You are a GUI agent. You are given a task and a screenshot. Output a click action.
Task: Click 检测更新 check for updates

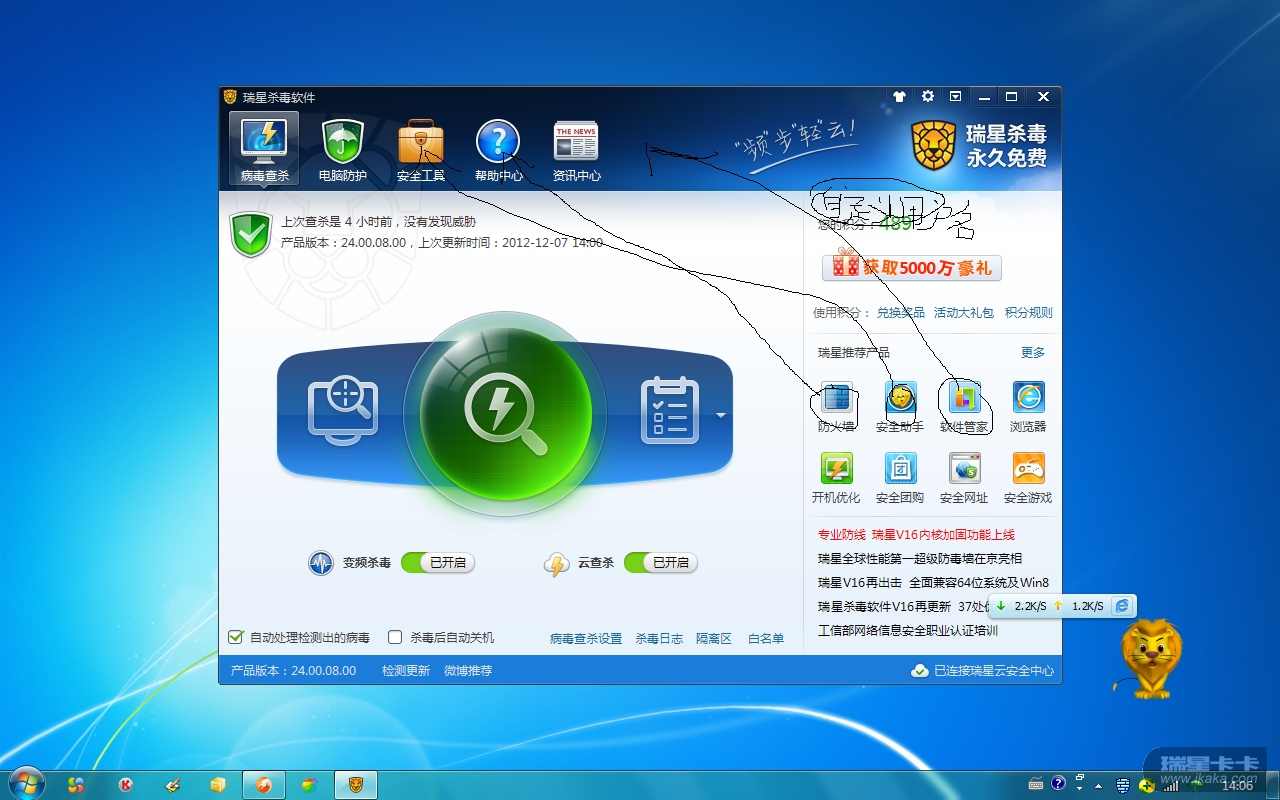coord(406,671)
